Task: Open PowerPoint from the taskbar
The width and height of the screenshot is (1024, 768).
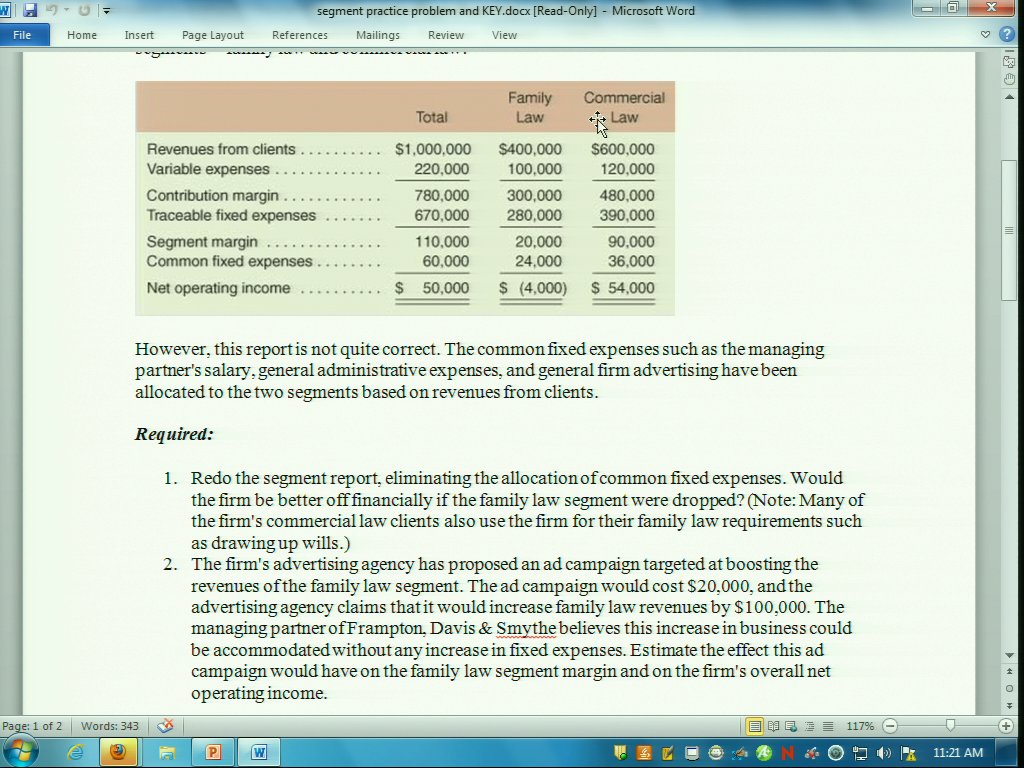Action: tap(213, 752)
